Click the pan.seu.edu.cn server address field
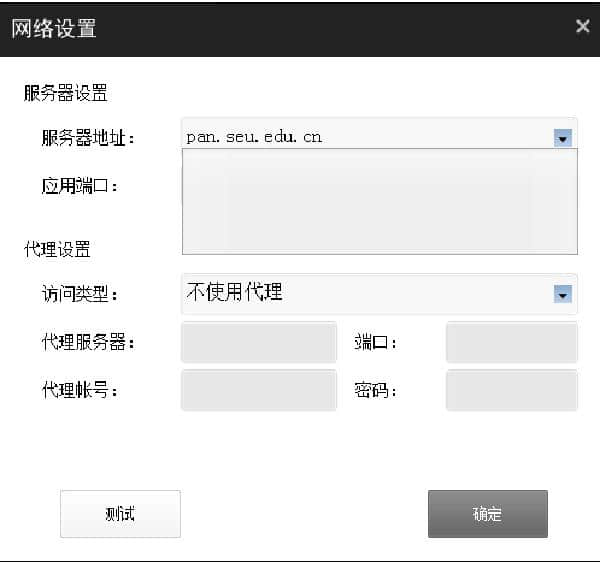The image size is (600, 563). click(x=360, y=137)
